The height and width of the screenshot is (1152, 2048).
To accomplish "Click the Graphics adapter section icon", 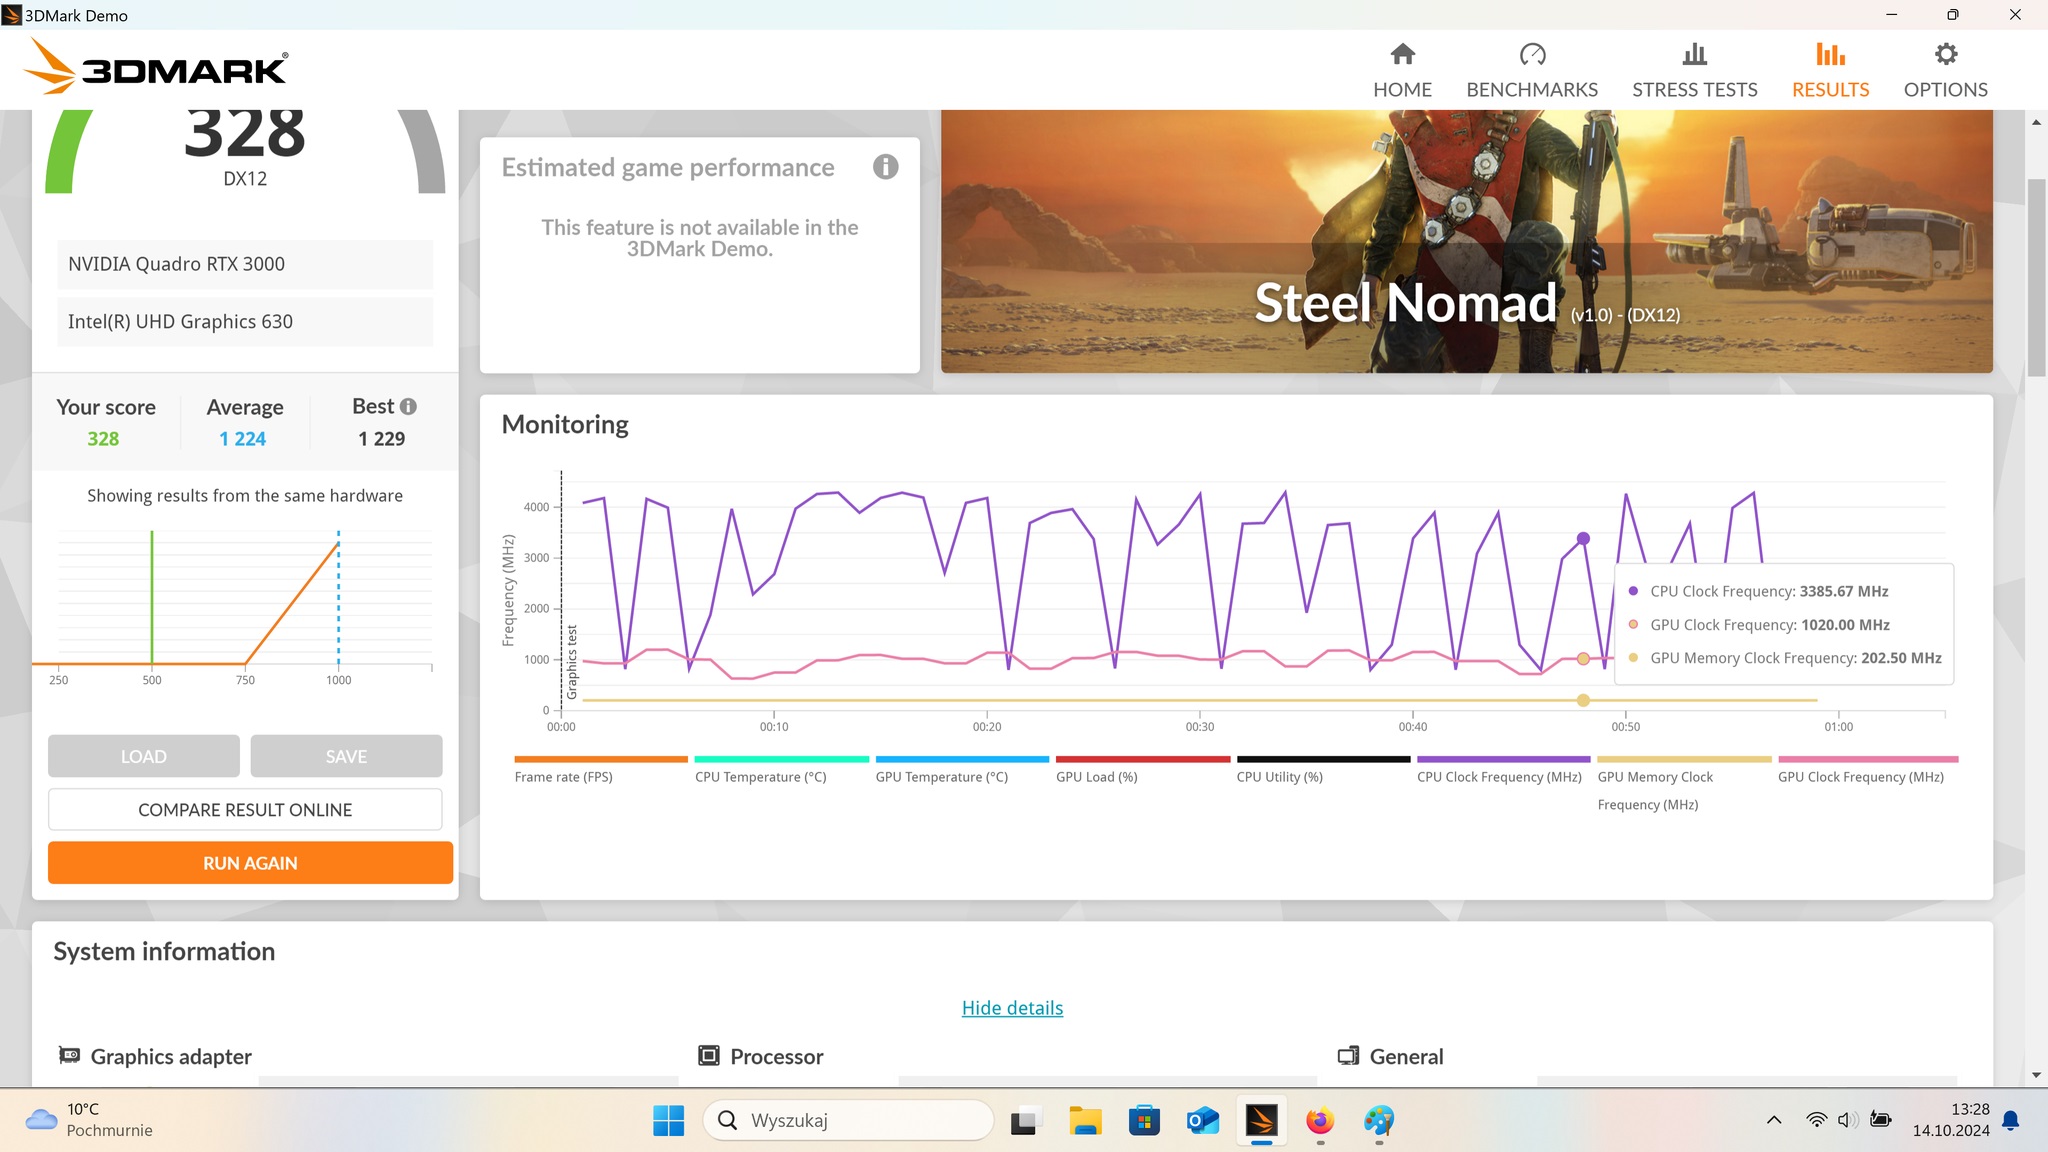I will 69,1055.
